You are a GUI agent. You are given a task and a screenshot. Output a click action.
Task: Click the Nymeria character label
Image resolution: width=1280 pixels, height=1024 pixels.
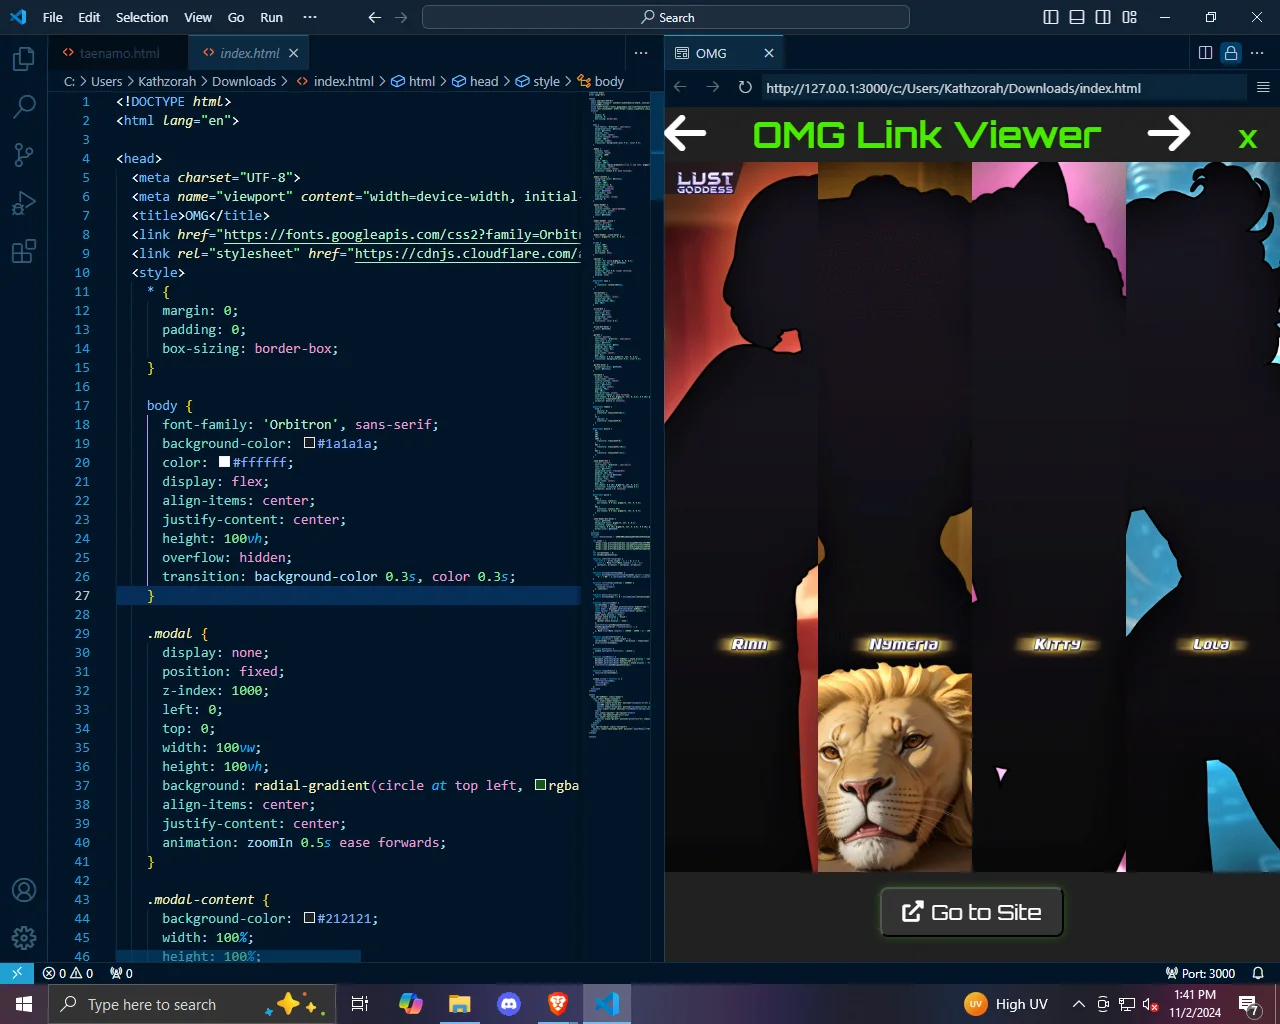903,644
